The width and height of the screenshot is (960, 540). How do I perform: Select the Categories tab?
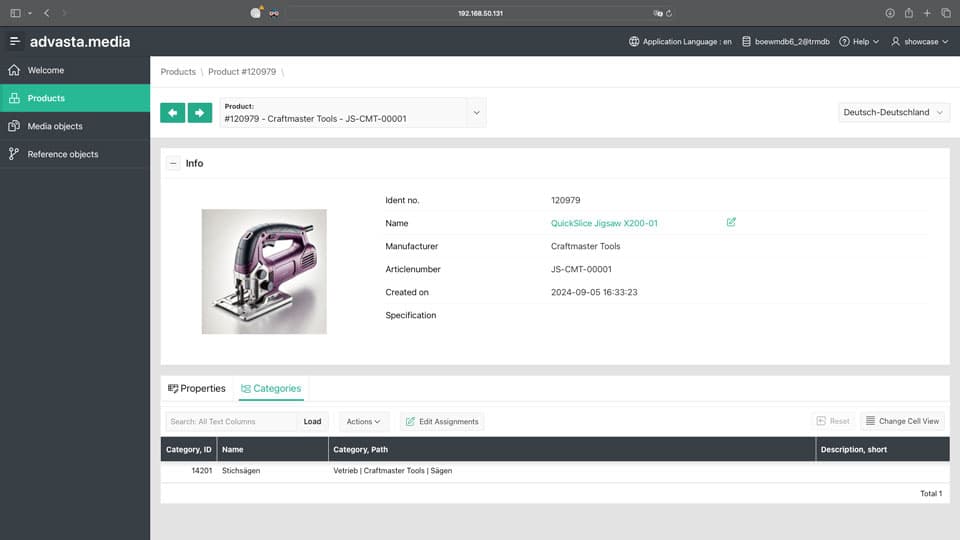(x=271, y=388)
